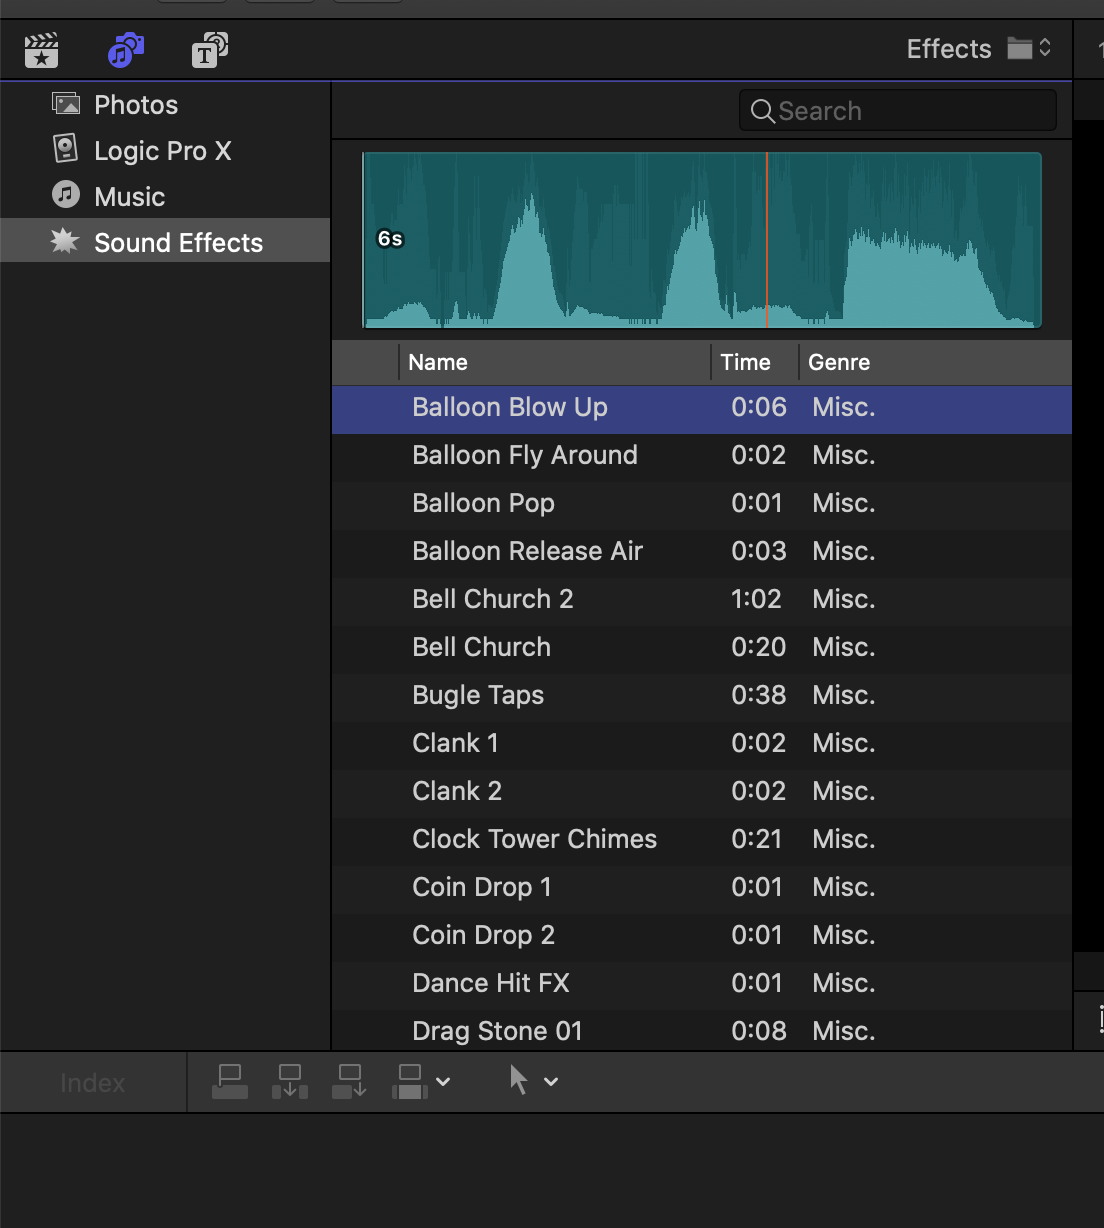Open the Titles and Generators sidebar
Image resolution: width=1104 pixels, height=1228 pixels.
pos(209,50)
